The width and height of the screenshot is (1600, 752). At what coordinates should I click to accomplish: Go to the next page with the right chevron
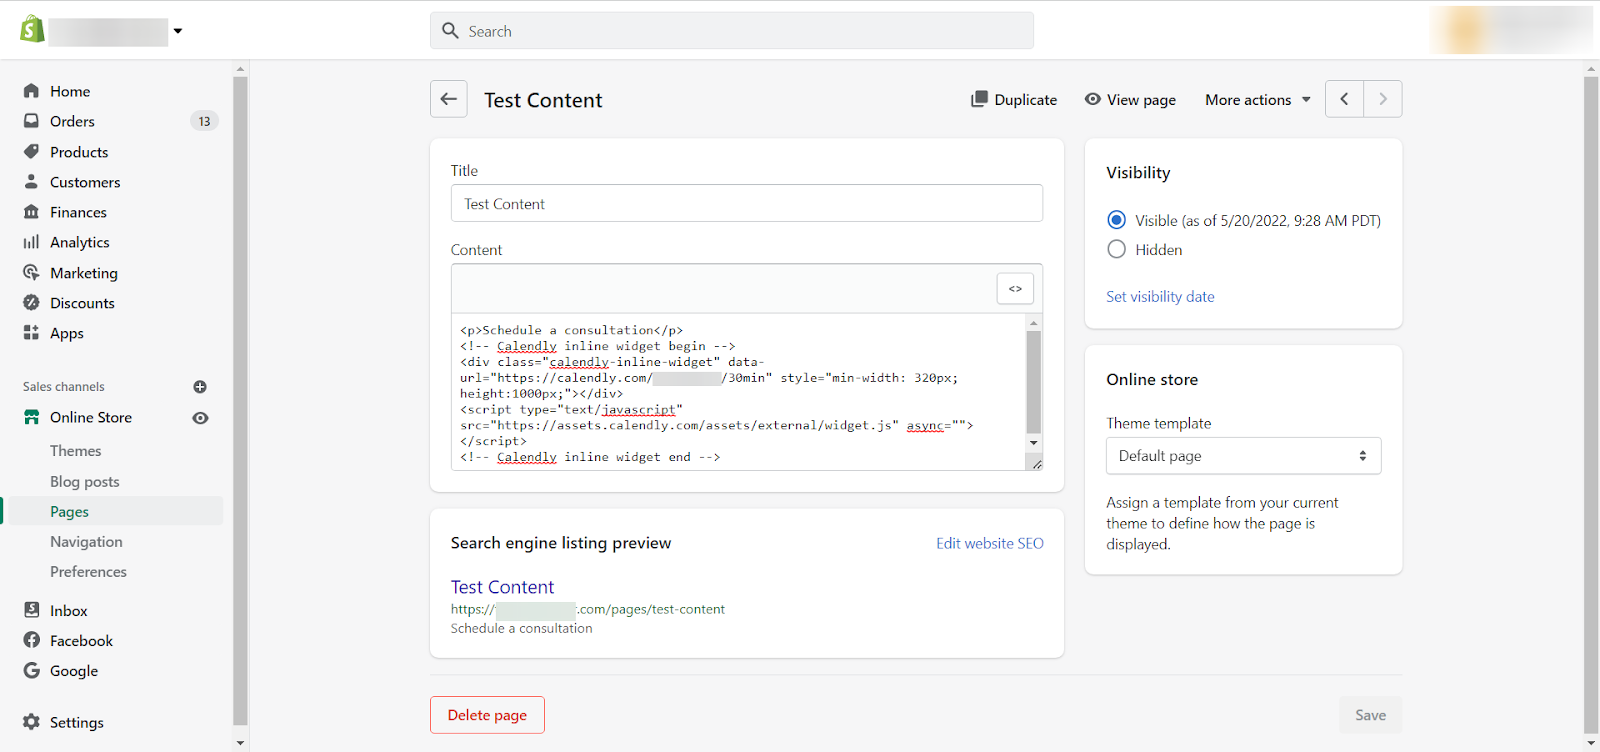coord(1383,99)
